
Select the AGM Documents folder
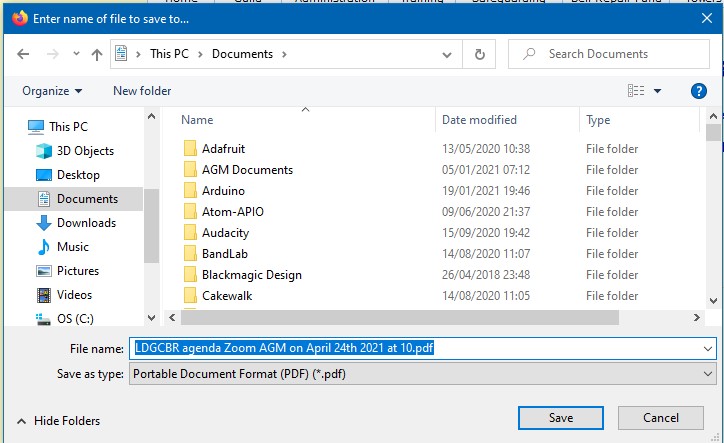tap(247, 170)
